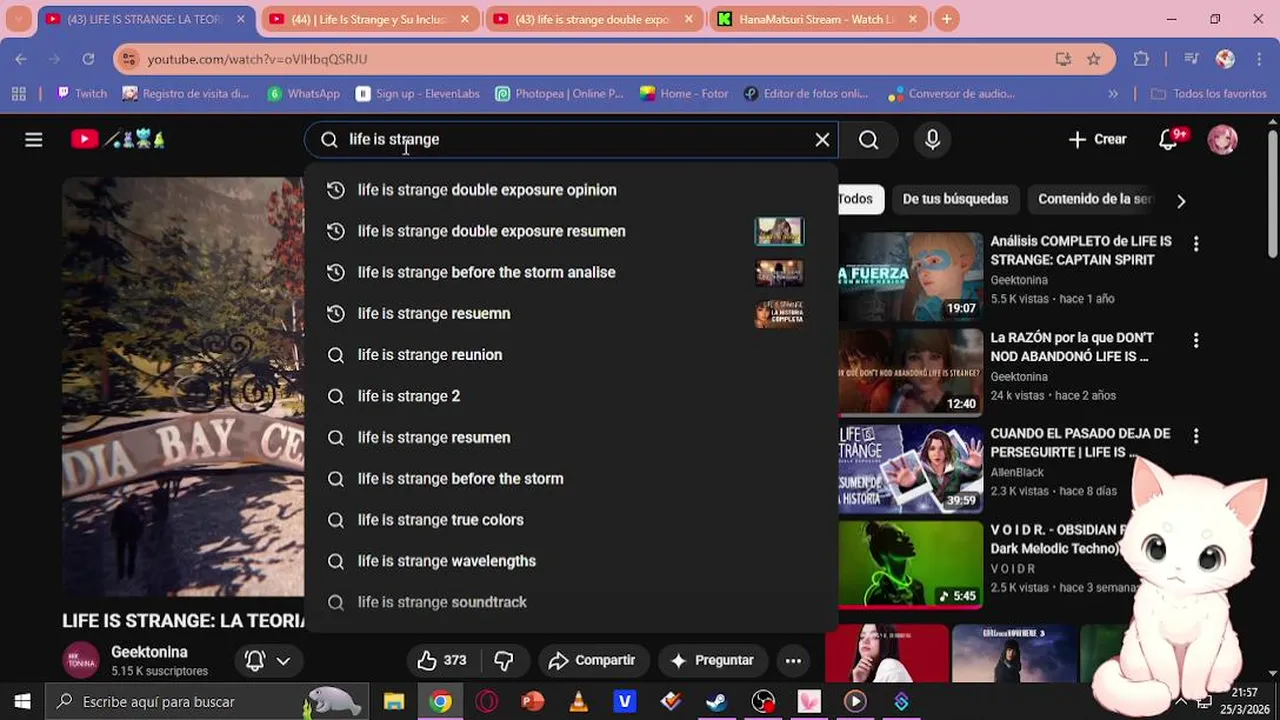Click thumbnail beside 'before the storm analise' suggestion

pos(779,272)
